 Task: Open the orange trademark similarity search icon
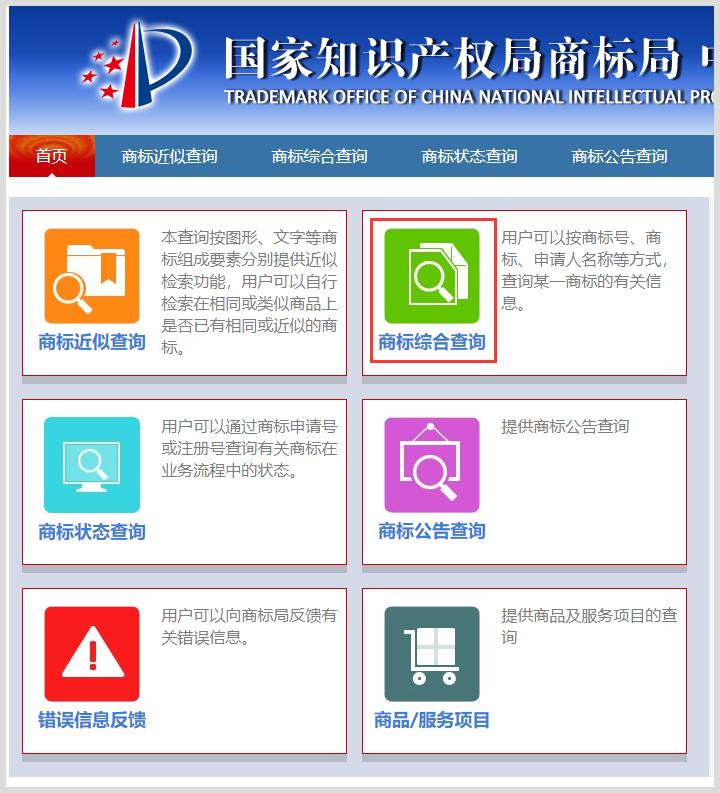[92, 276]
